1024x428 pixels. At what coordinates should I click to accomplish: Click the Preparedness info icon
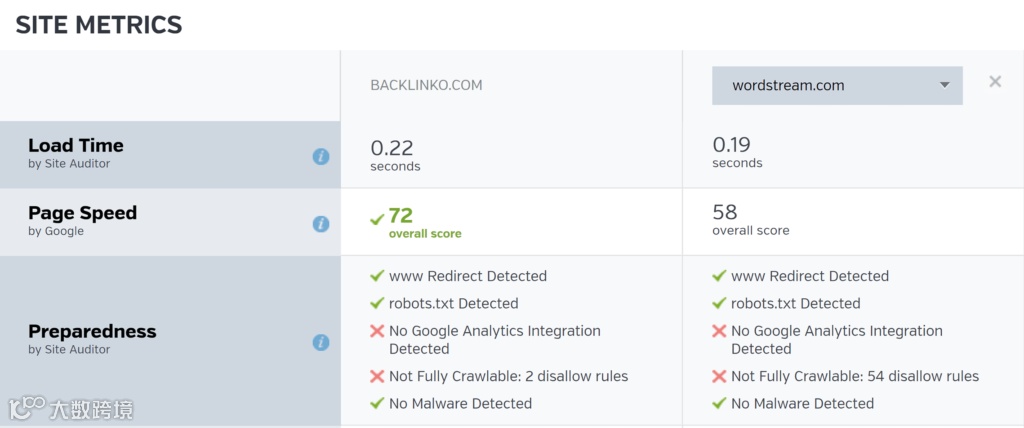click(321, 343)
